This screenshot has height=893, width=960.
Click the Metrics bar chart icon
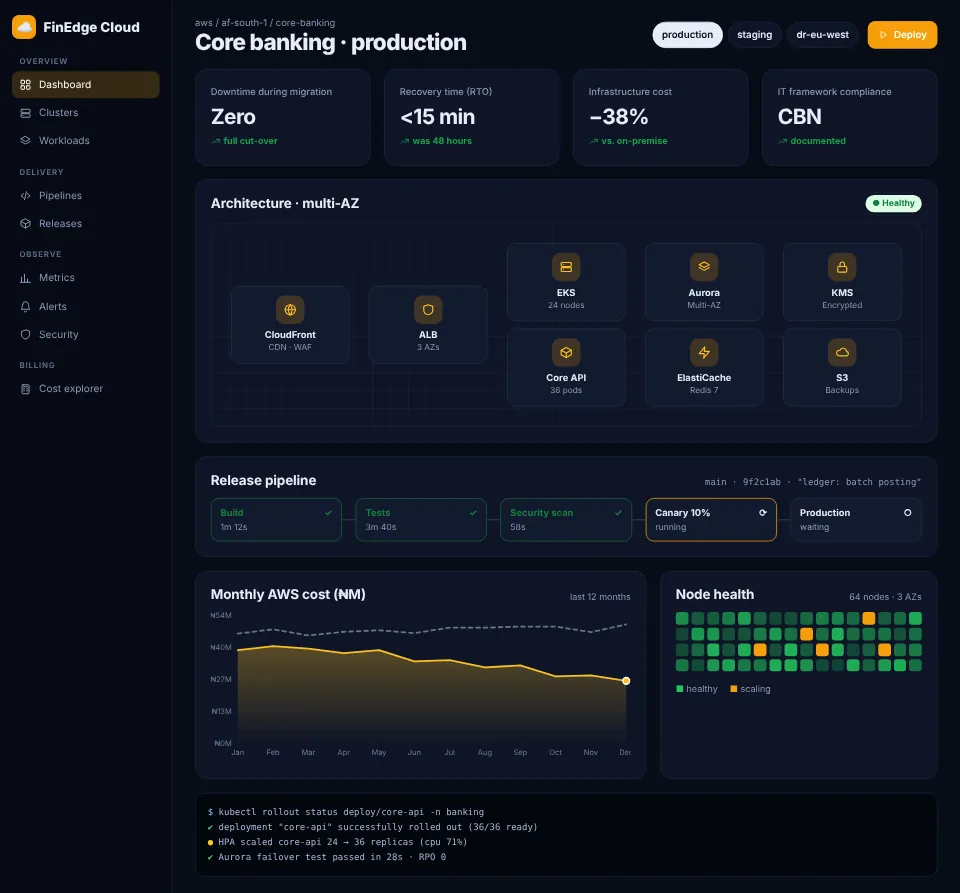click(25, 278)
